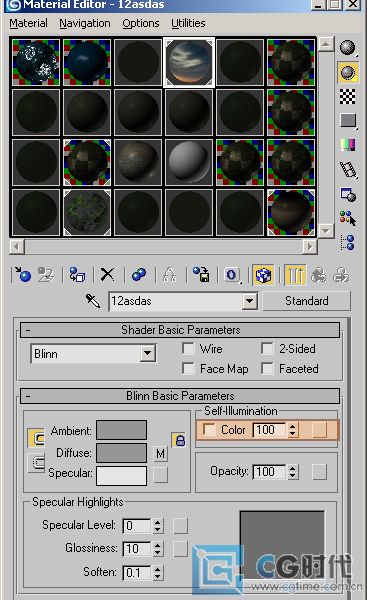Open the Material menu
367x600 pixels.
coord(29,23)
